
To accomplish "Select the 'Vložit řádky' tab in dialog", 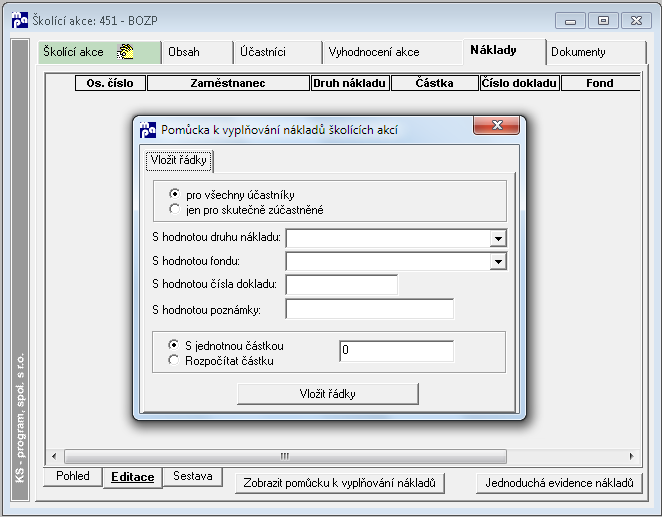I will [x=179, y=160].
